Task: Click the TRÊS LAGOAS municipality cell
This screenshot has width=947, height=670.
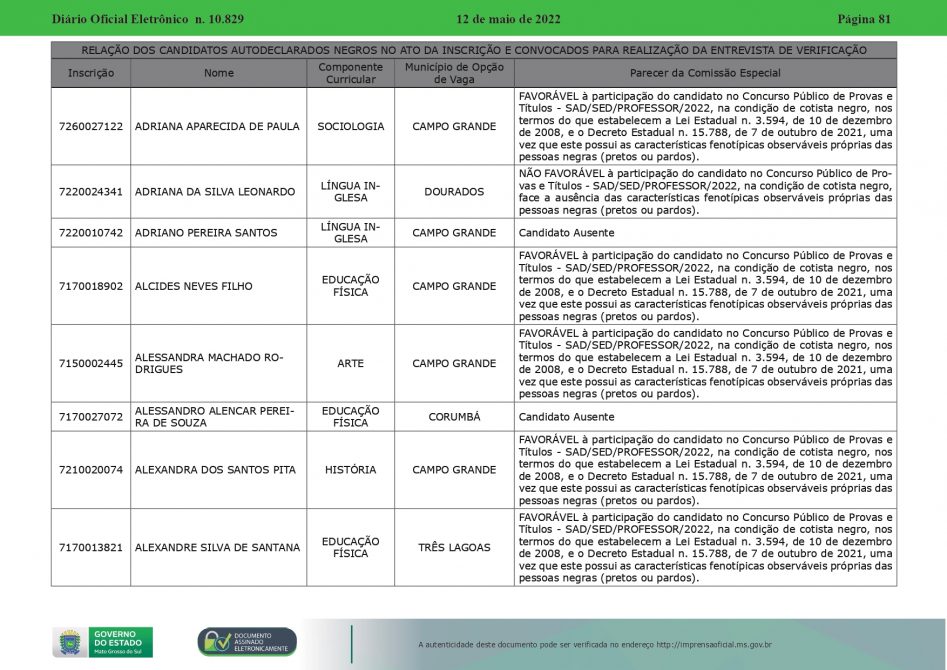Action: click(454, 548)
